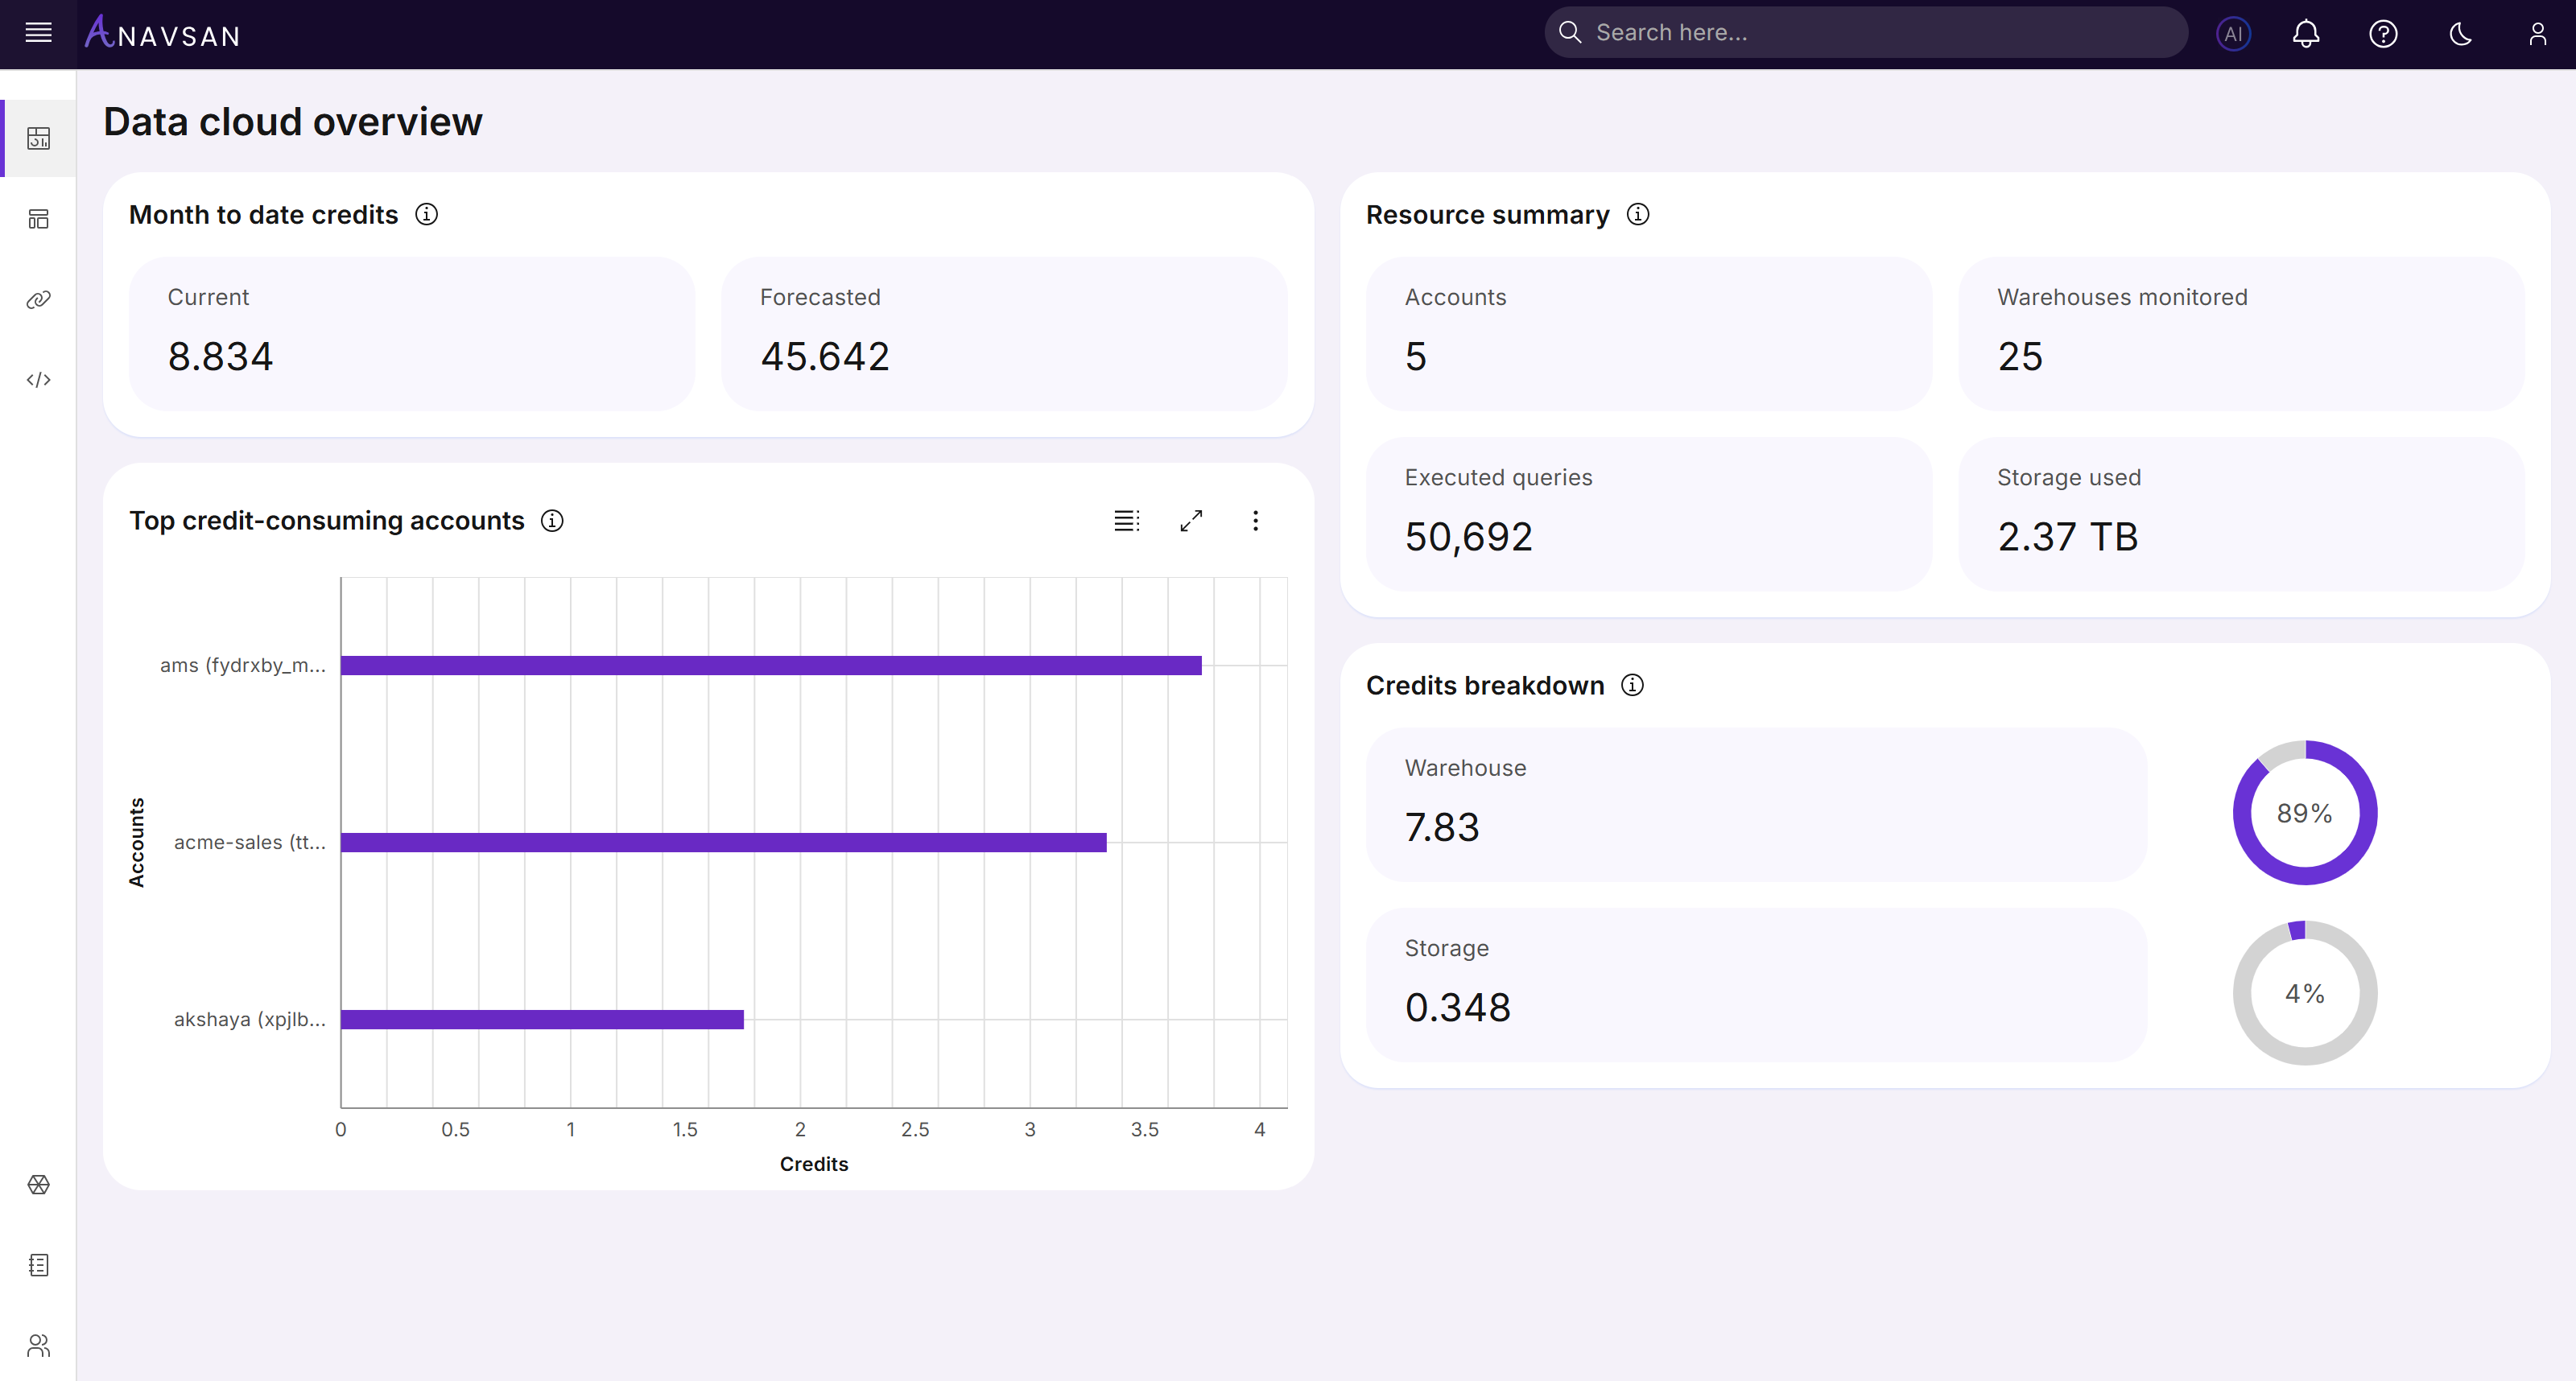This screenshot has height=1381, width=2576.
Task: Show info for Credits breakdown
Action: click(x=1632, y=685)
